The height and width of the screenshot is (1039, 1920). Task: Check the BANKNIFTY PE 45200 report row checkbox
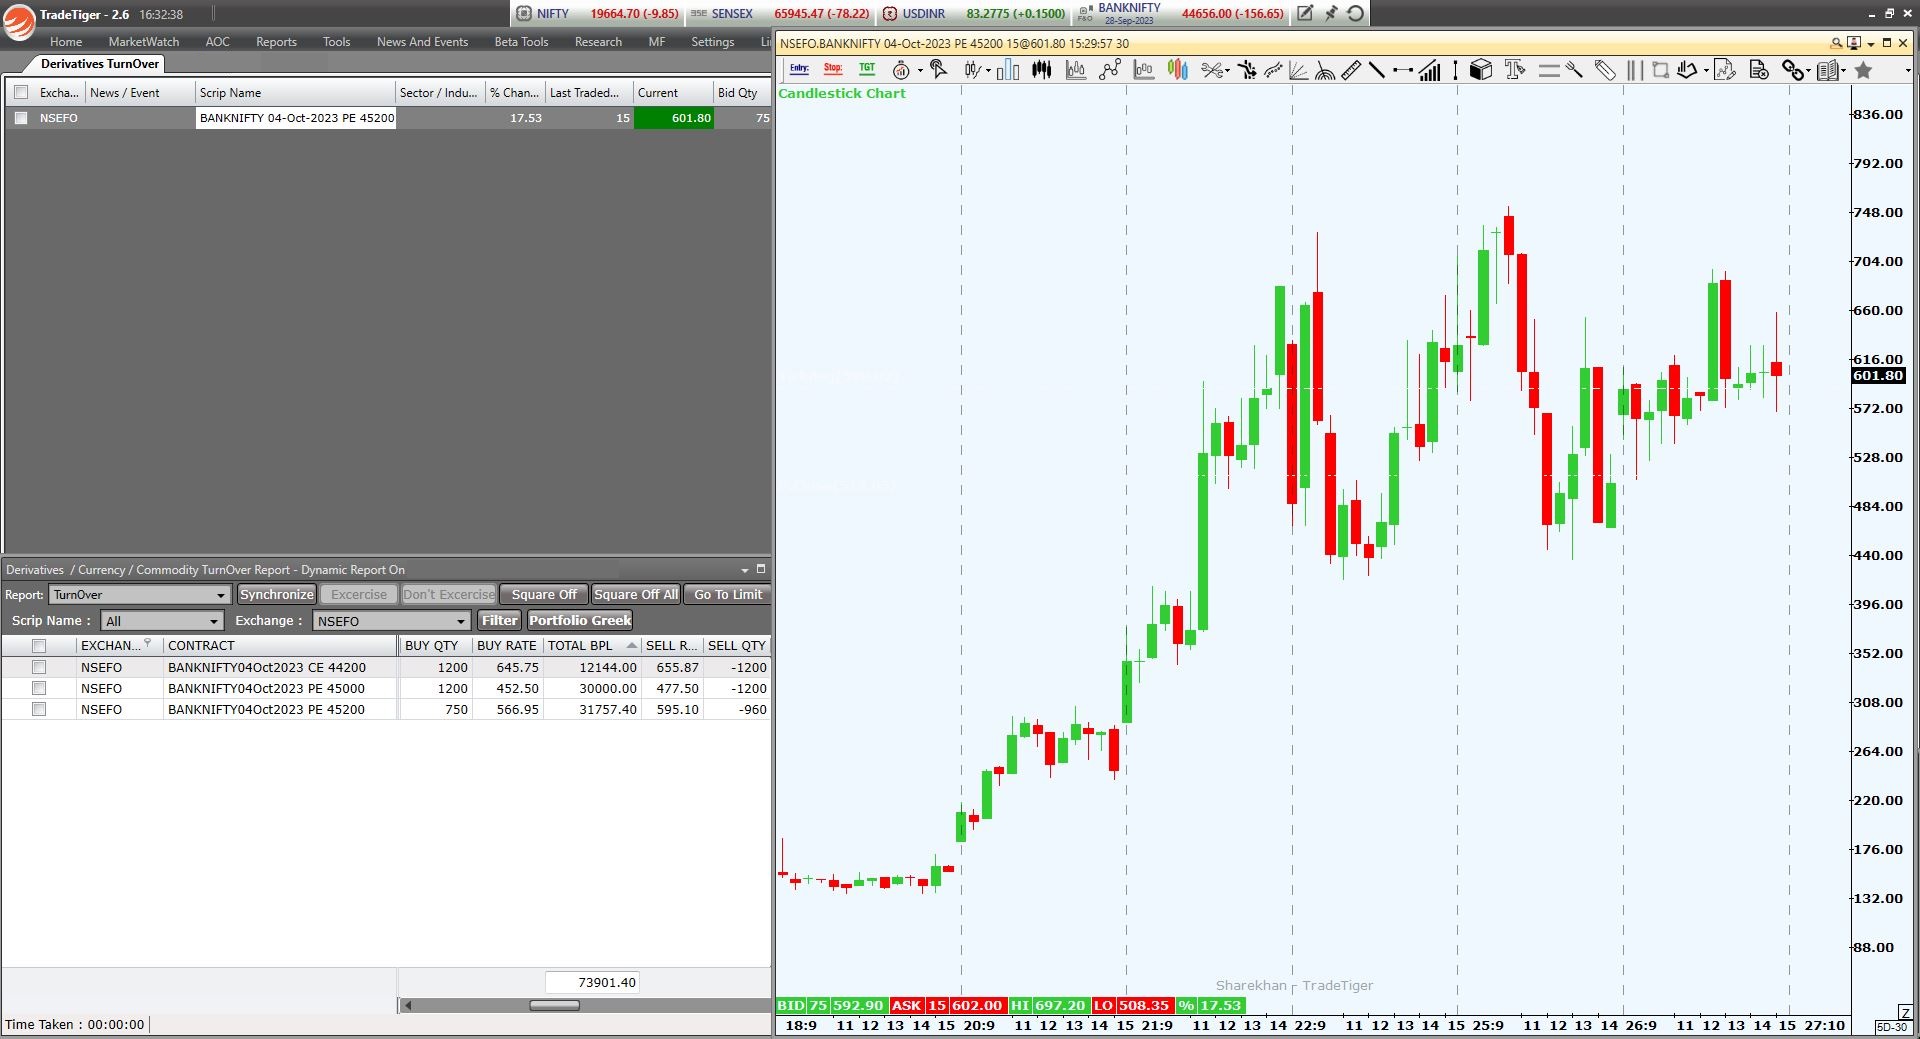click(39, 709)
